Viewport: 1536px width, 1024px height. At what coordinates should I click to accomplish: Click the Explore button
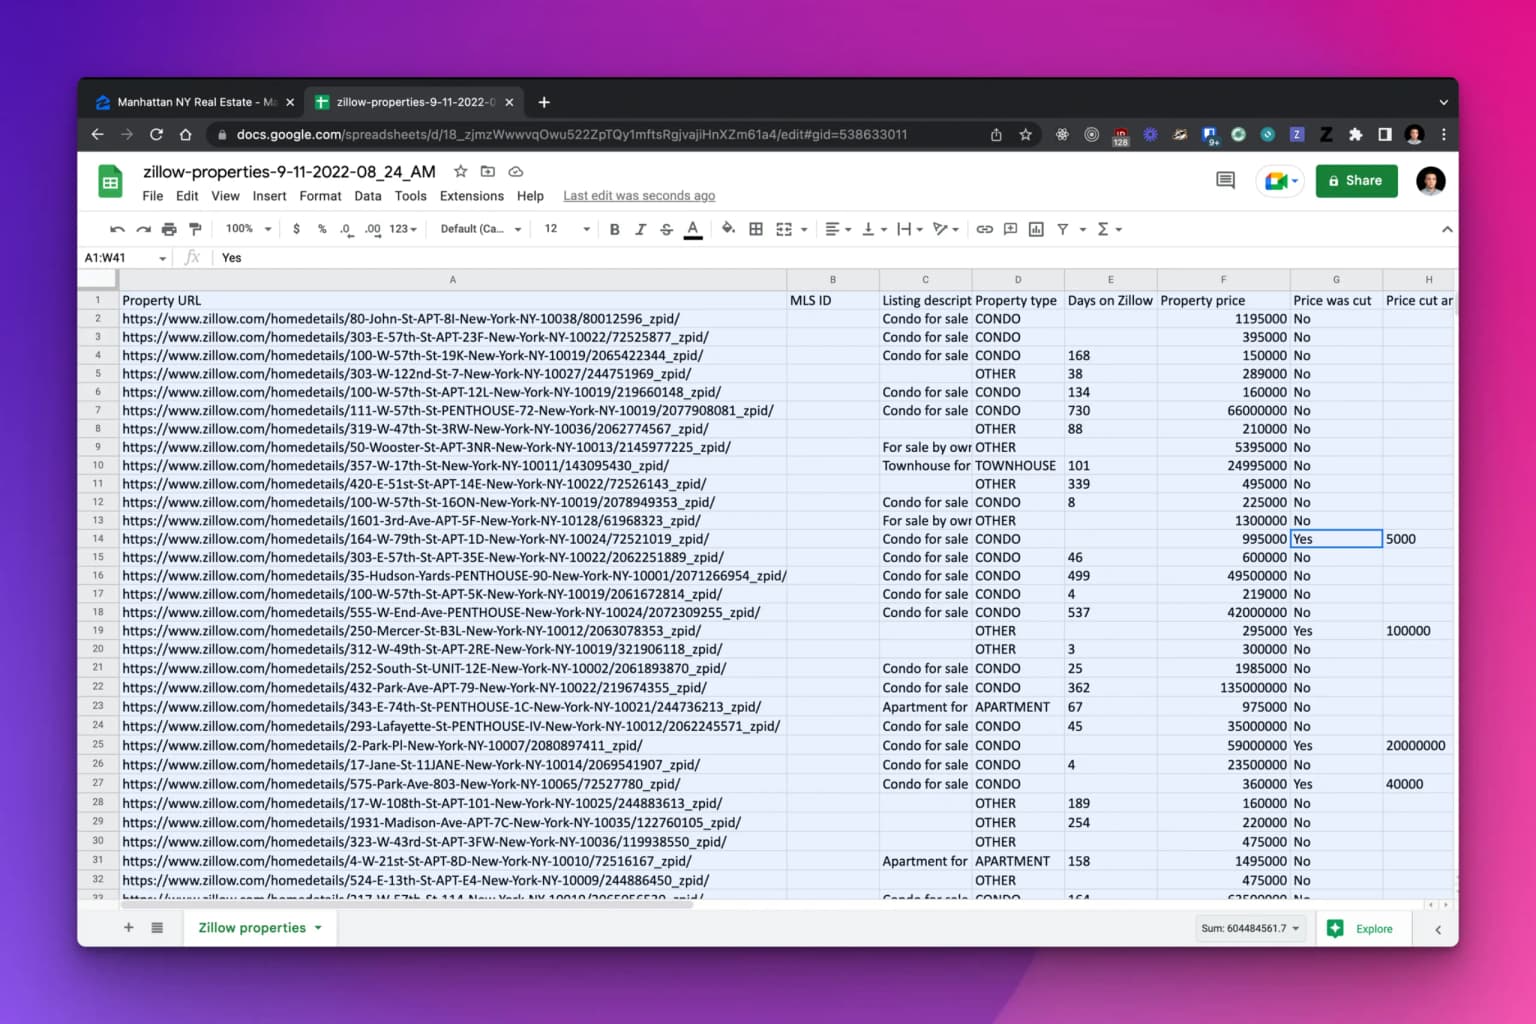pos(1361,928)
